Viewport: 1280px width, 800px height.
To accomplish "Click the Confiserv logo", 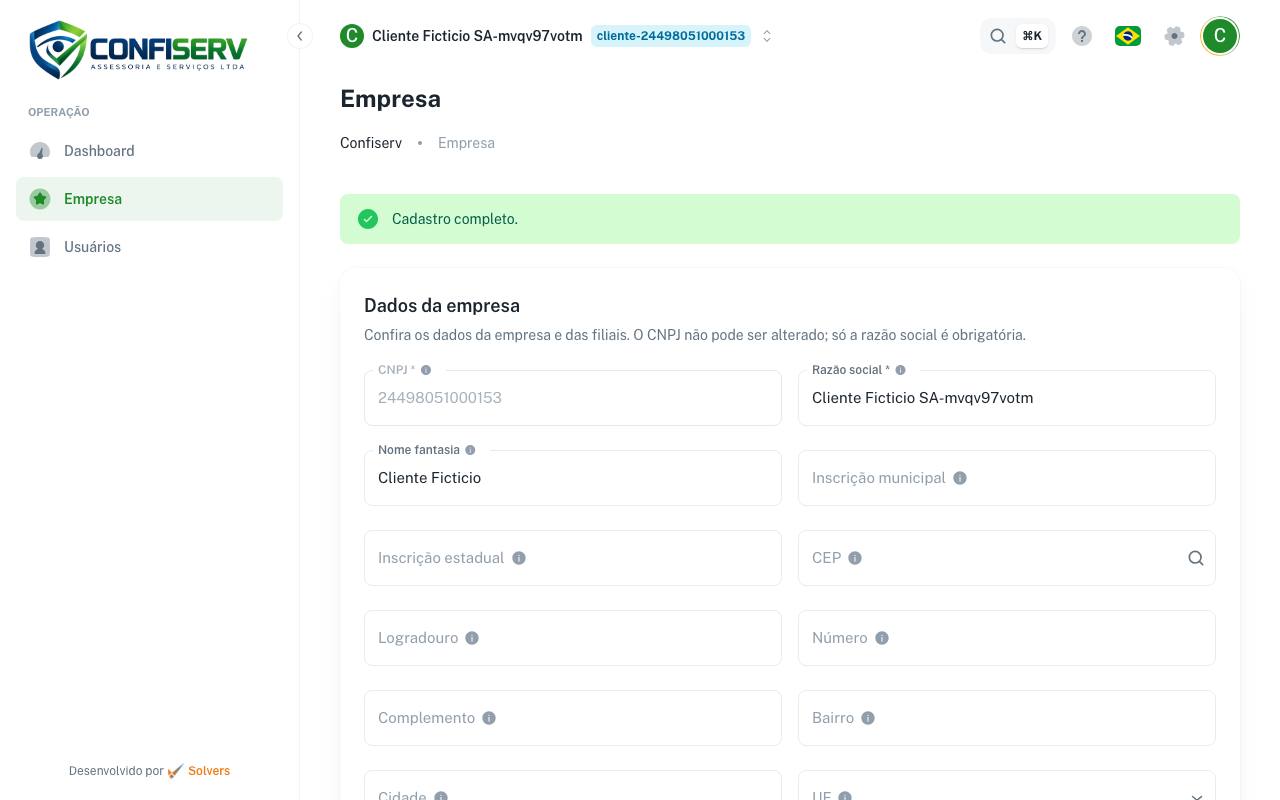I will pos(138,49).
